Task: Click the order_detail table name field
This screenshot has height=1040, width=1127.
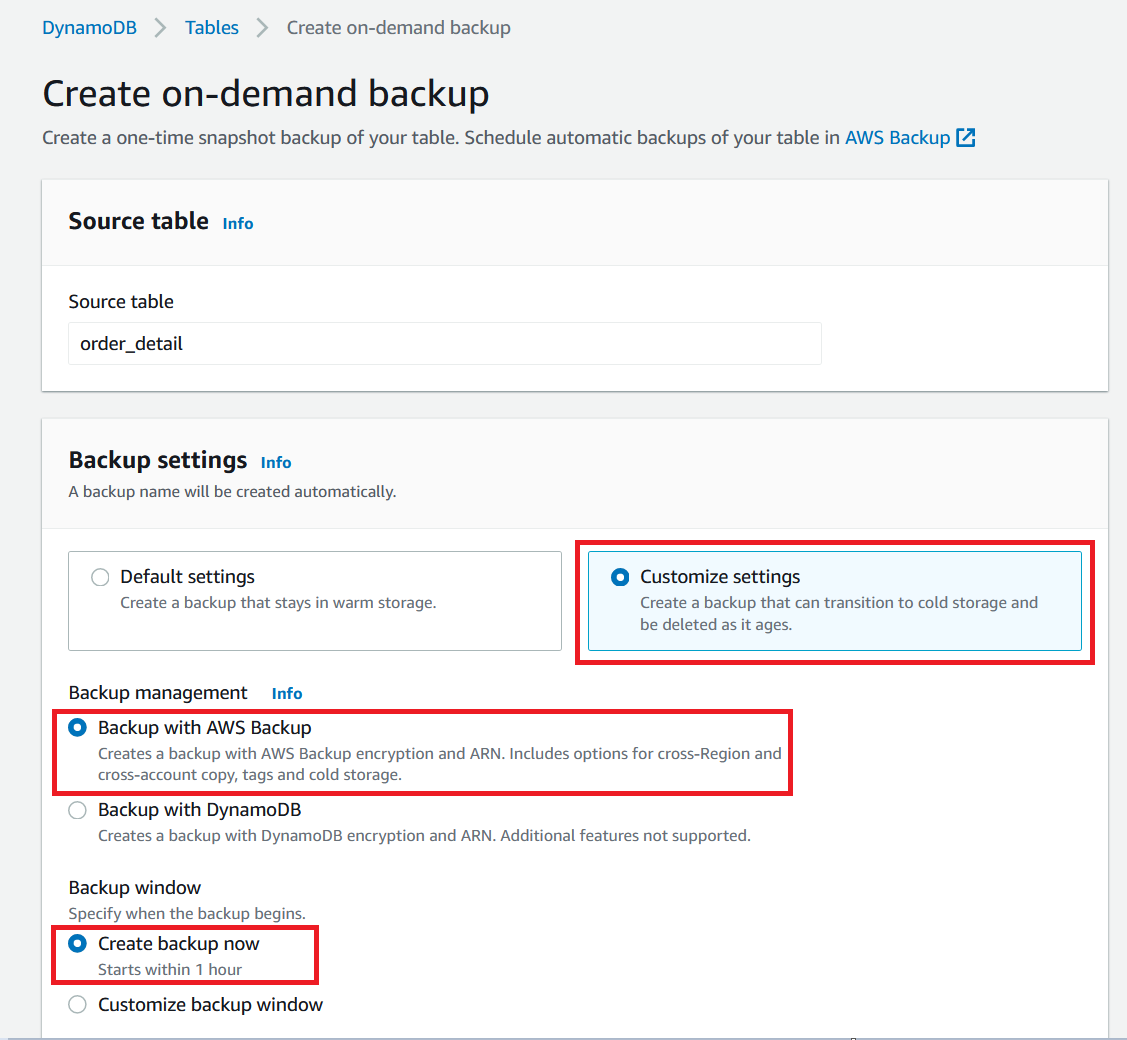Action: [x=444, y=343]
